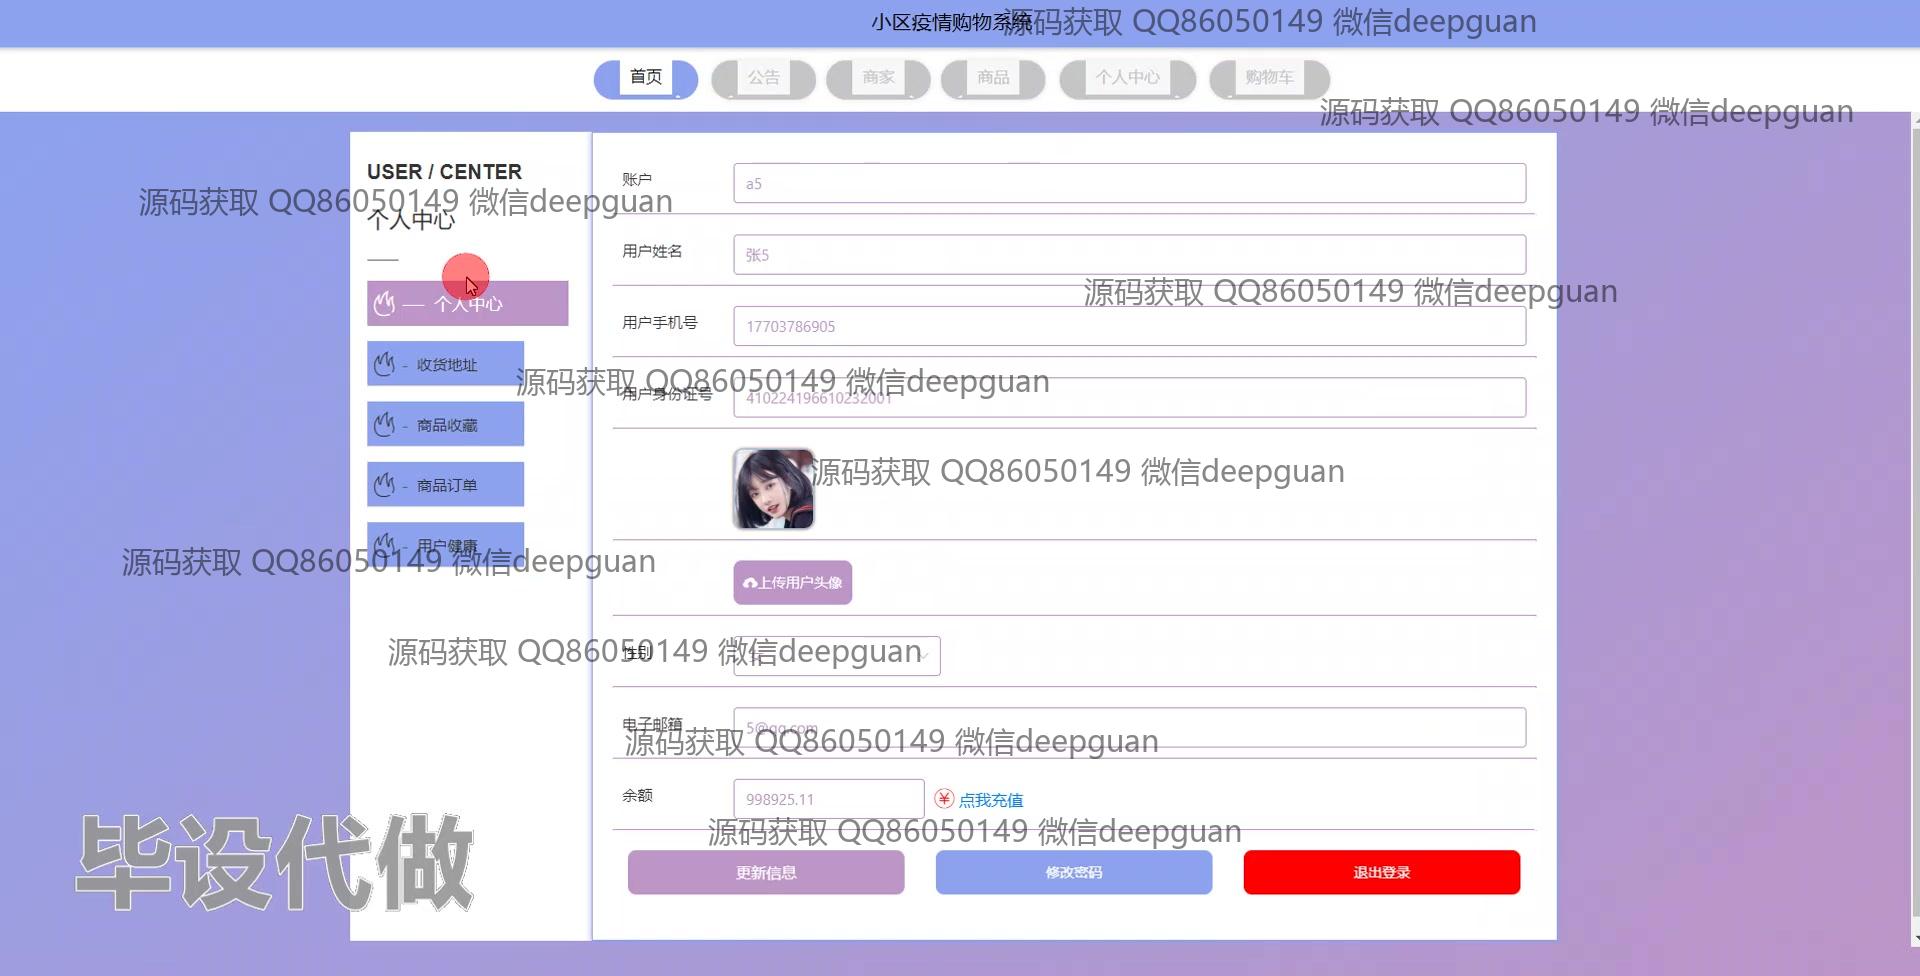The image size is (1920, 976).
Task: Open the 个人中心 navigation tab
Action: (x=1127, y=78)
